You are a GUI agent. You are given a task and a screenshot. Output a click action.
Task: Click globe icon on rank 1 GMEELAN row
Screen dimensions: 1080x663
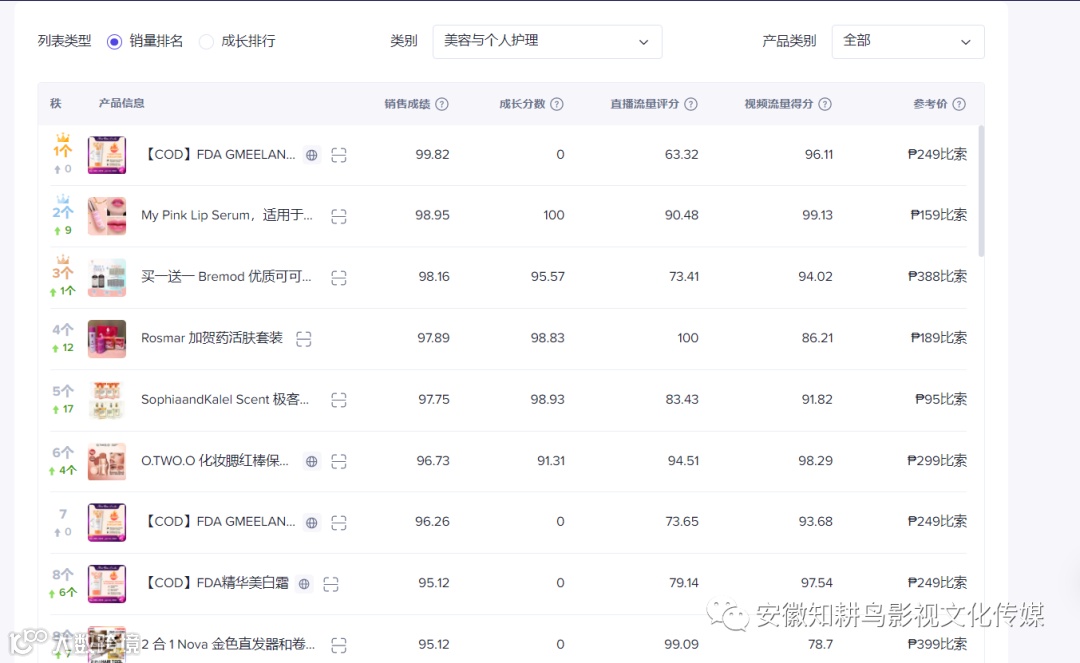point(312,155)
